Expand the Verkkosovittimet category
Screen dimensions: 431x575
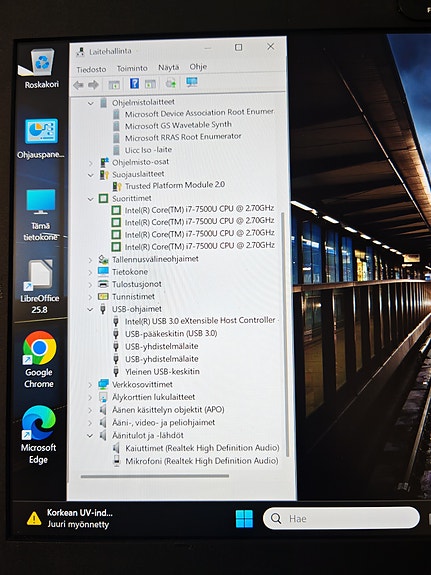pos(90,385)
